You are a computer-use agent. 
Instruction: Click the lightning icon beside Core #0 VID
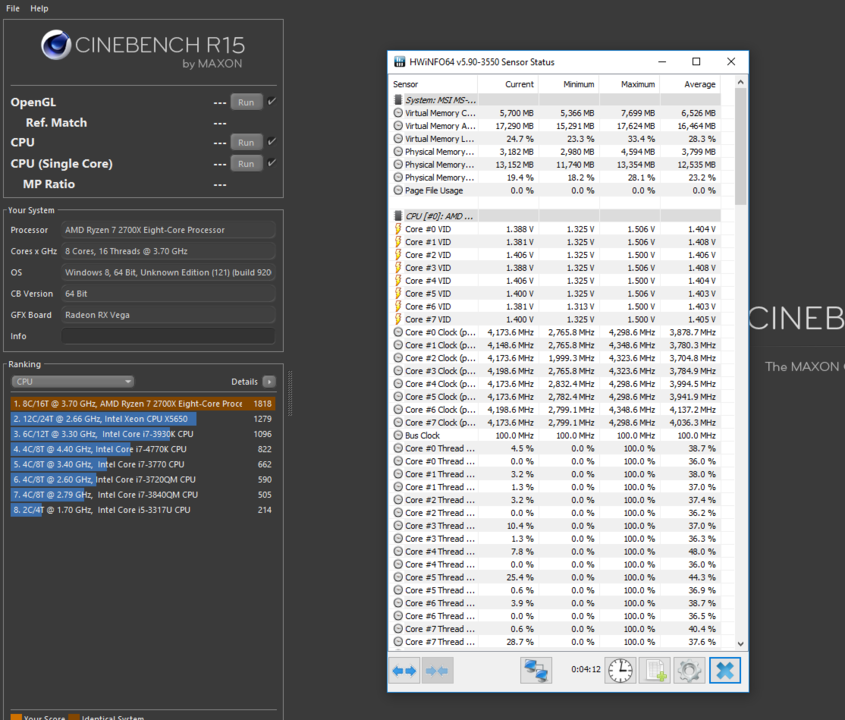[398, 229]
